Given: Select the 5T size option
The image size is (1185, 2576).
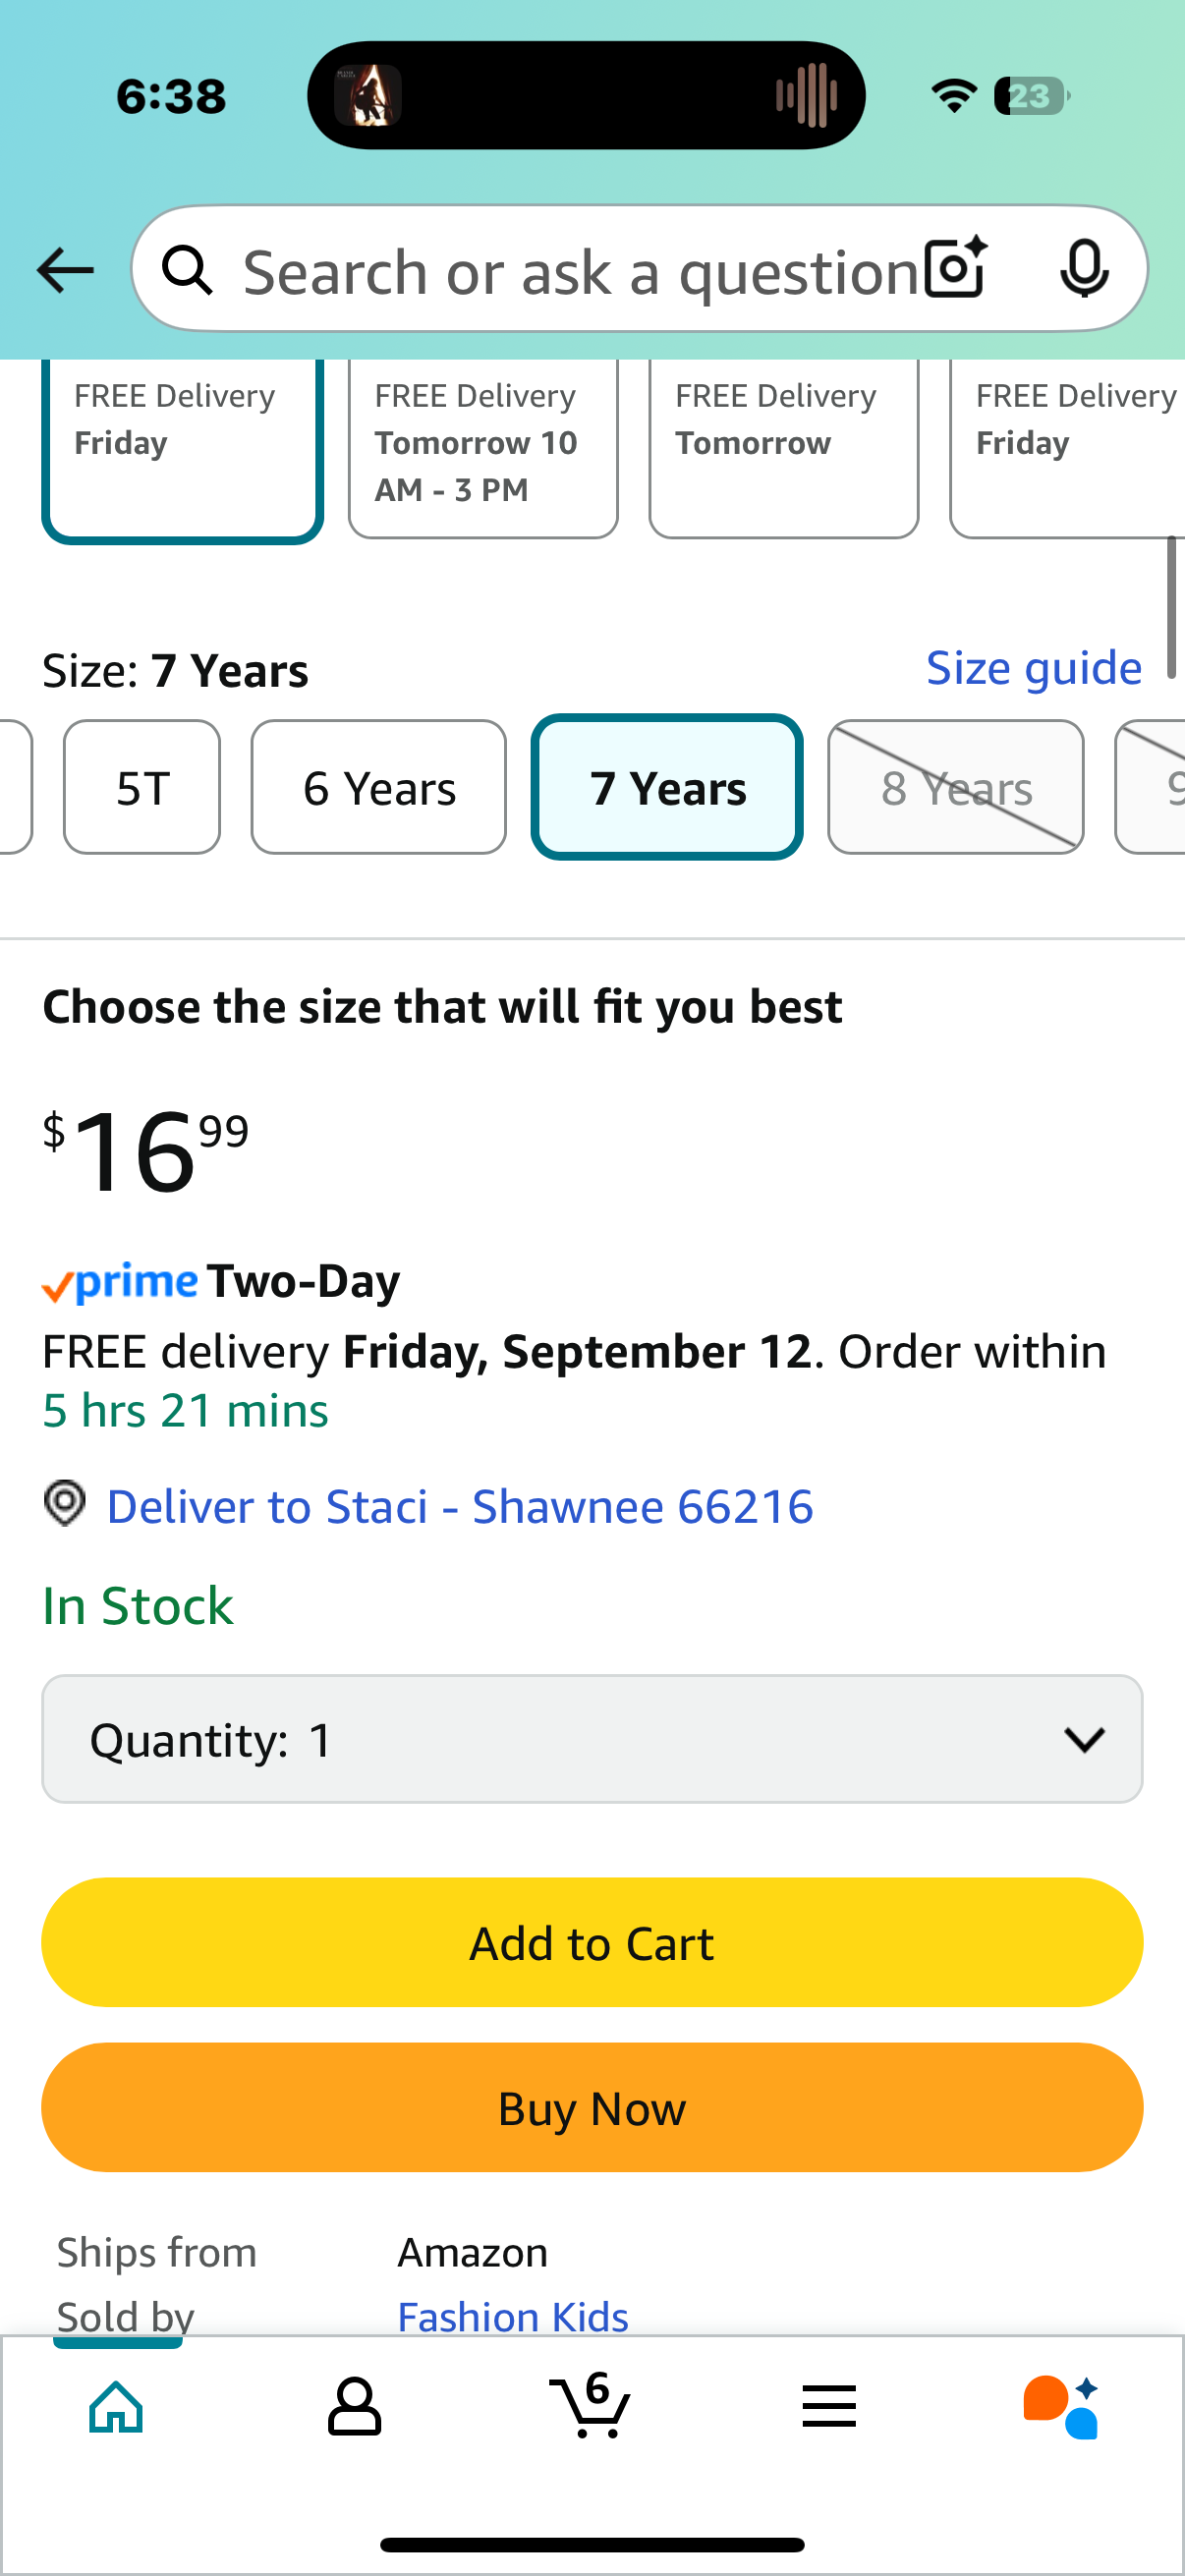Looking at the screenshot, I should [x=142, y=787].
